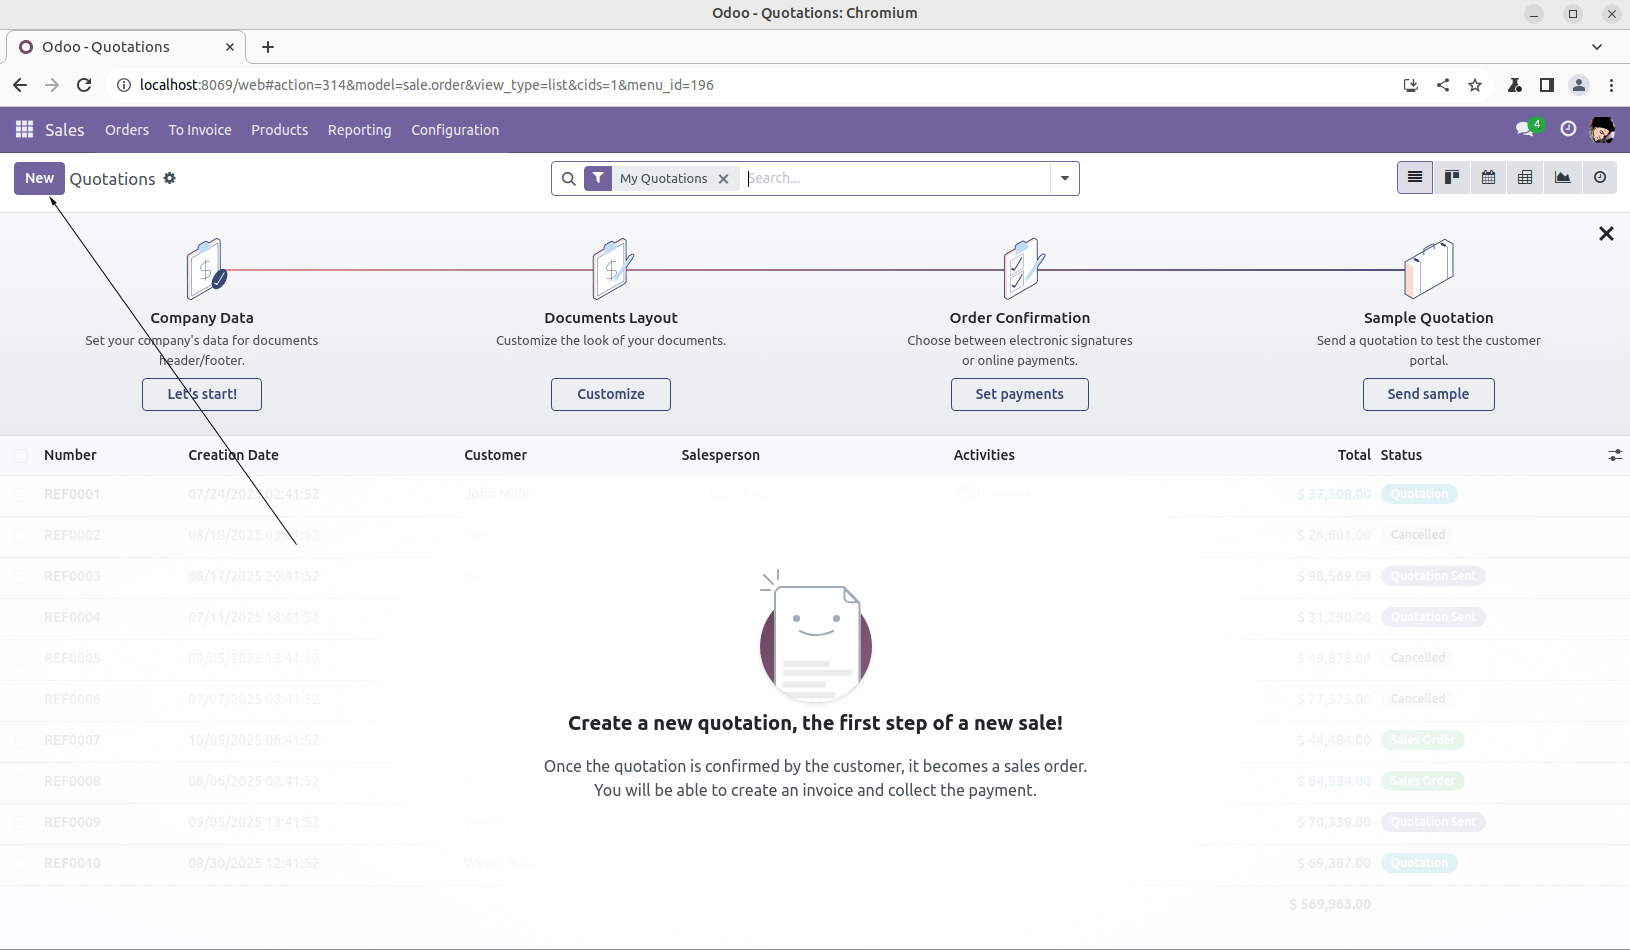
Task: Switch to Activity view
Action: pyautogui.click(x=1600, y=178)
